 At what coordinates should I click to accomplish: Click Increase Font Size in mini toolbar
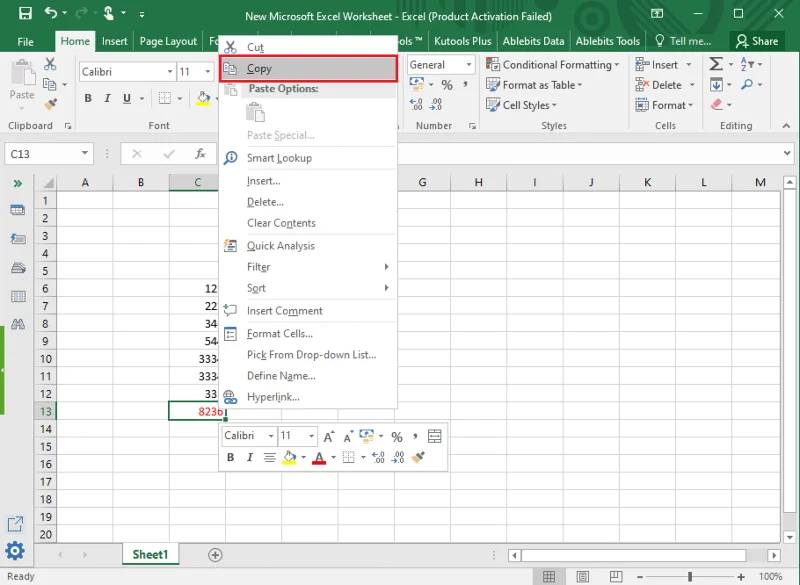click(329, 437)
